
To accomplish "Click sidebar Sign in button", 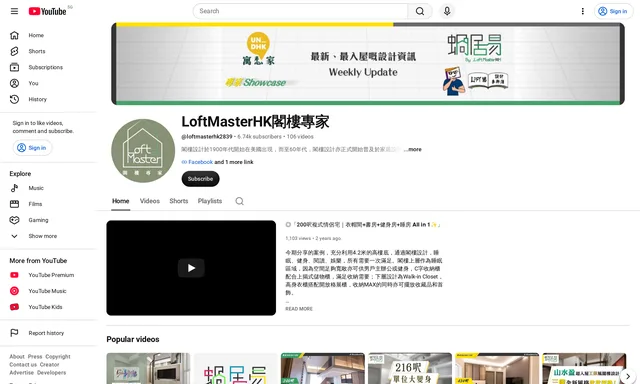I will click(32, 148).
